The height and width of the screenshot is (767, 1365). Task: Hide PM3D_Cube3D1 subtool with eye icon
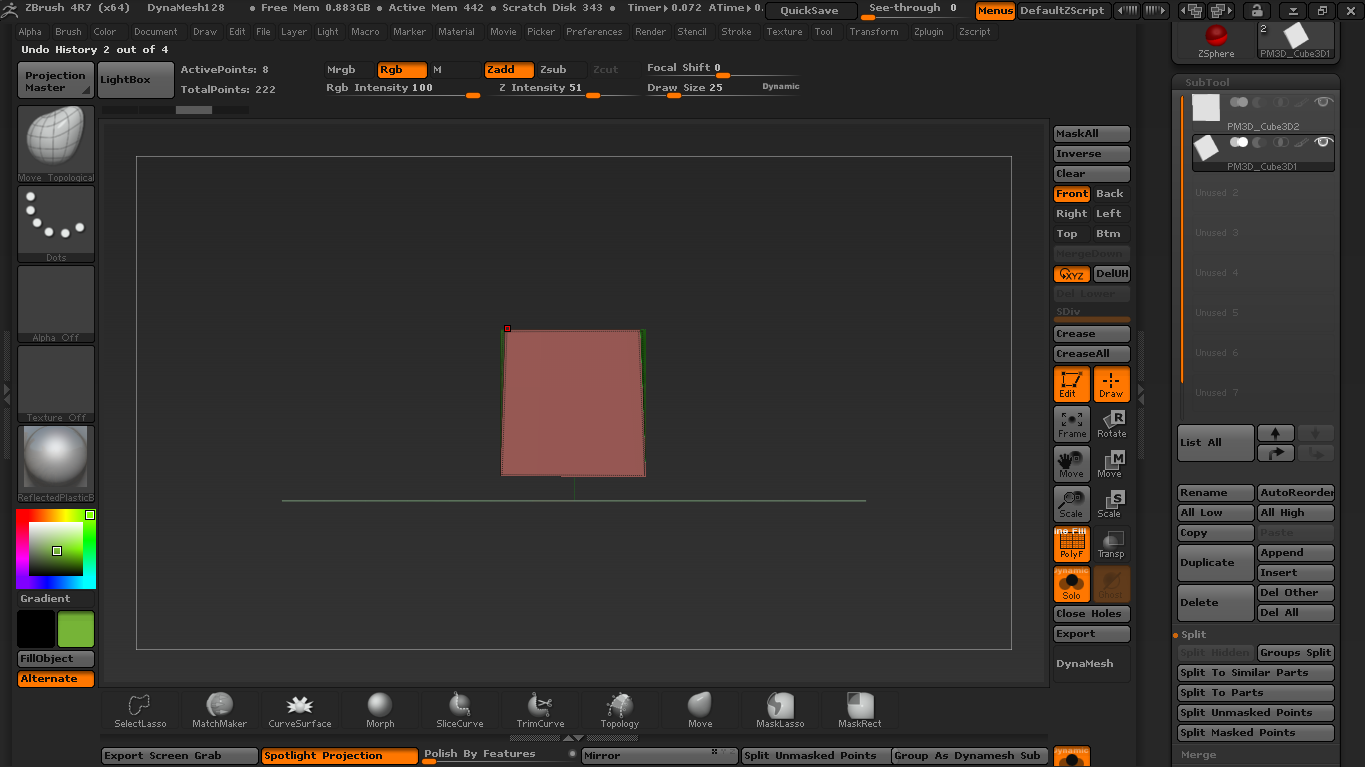pyautogui.click(x=1323, y=142)
